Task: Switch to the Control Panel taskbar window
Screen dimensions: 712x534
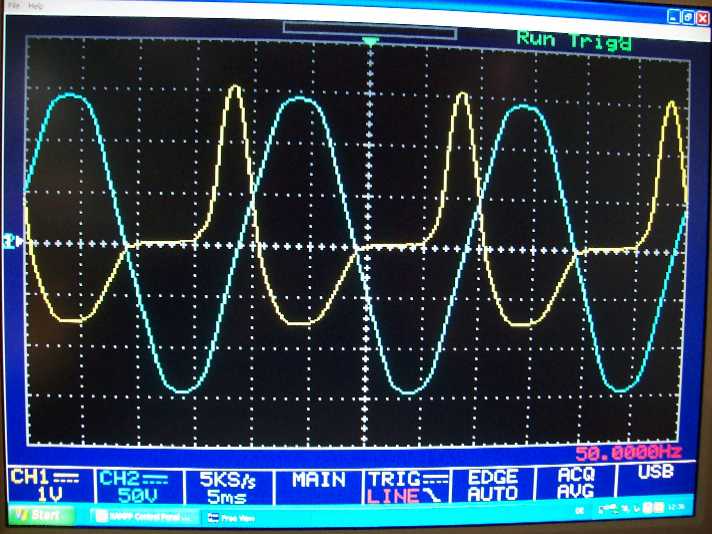Action: (143, 517)
